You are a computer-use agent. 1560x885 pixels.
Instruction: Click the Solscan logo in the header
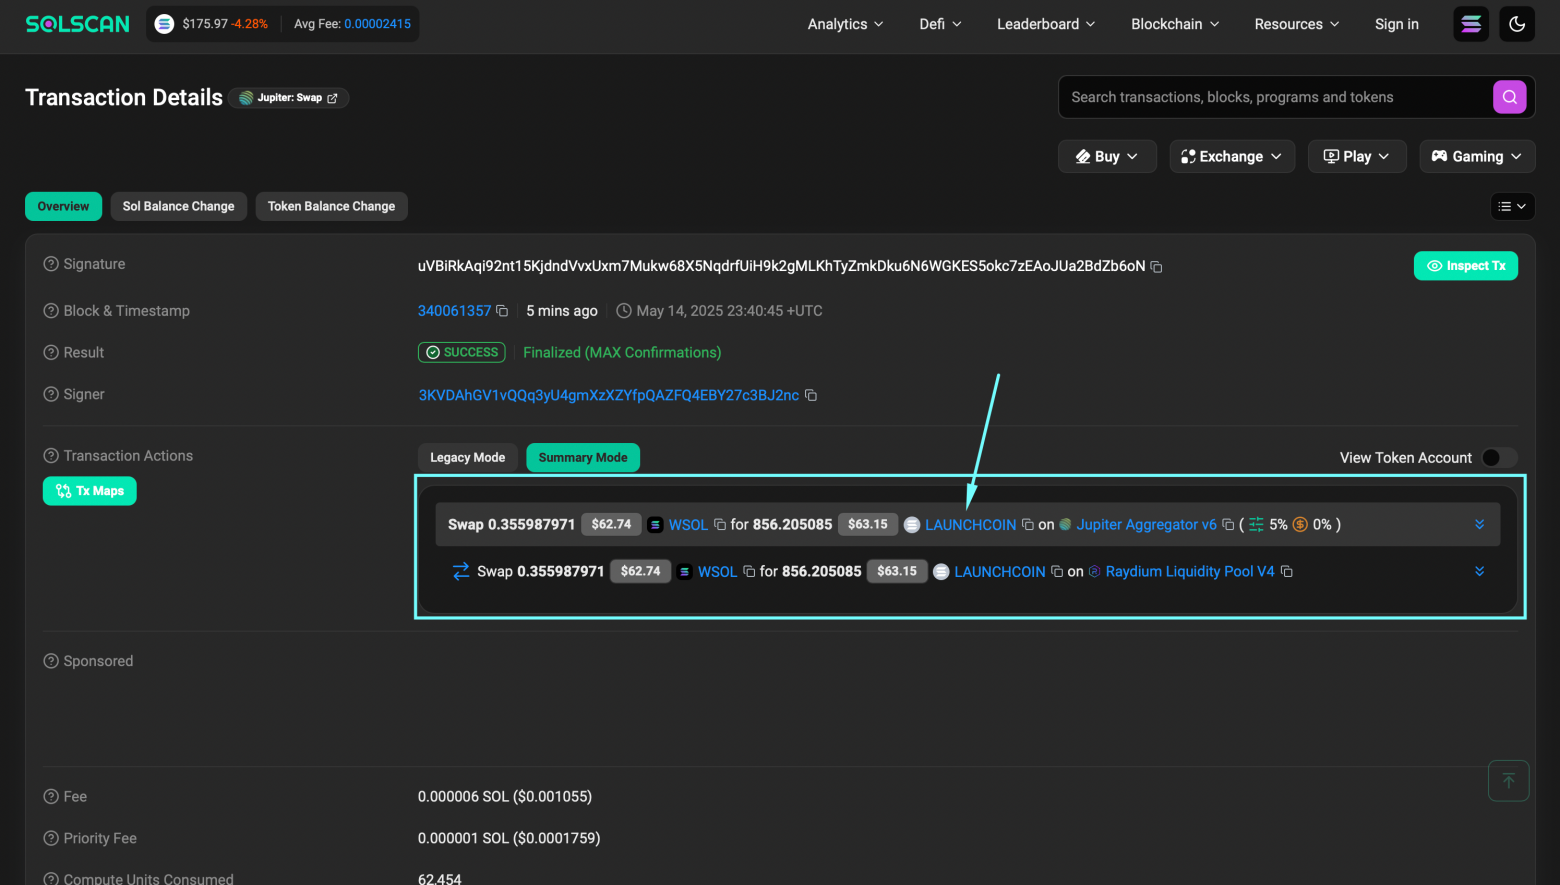tap(77, 23)
